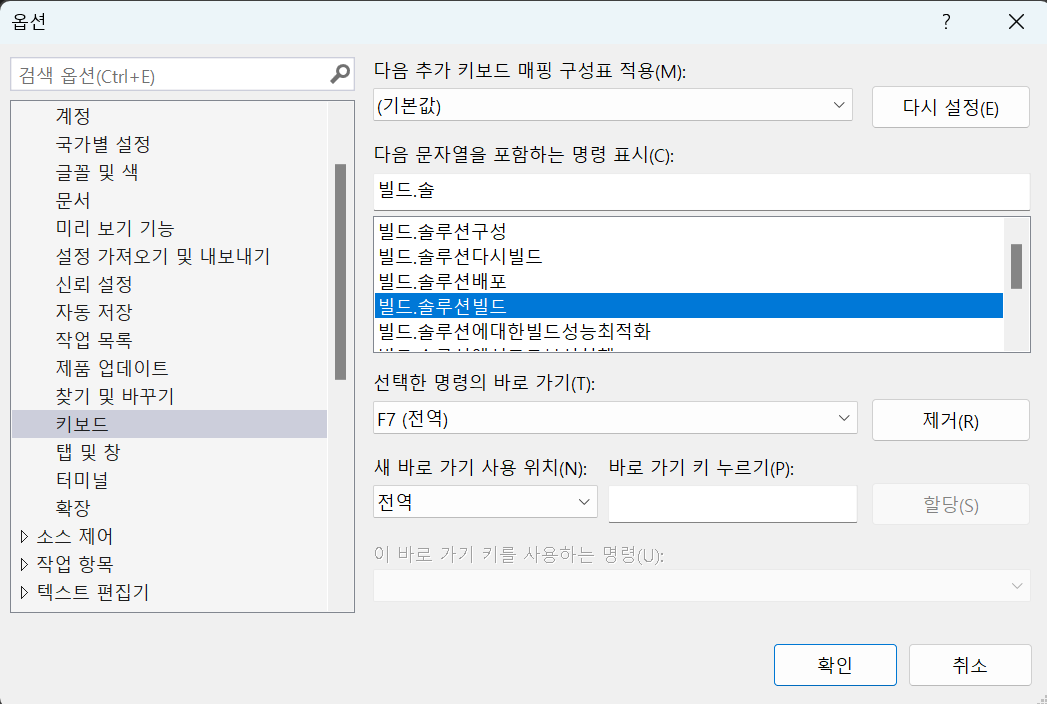The height and width of the screenshot is (704, 1047).
Task: Click the 제거 button
Action: pos(950,421)
